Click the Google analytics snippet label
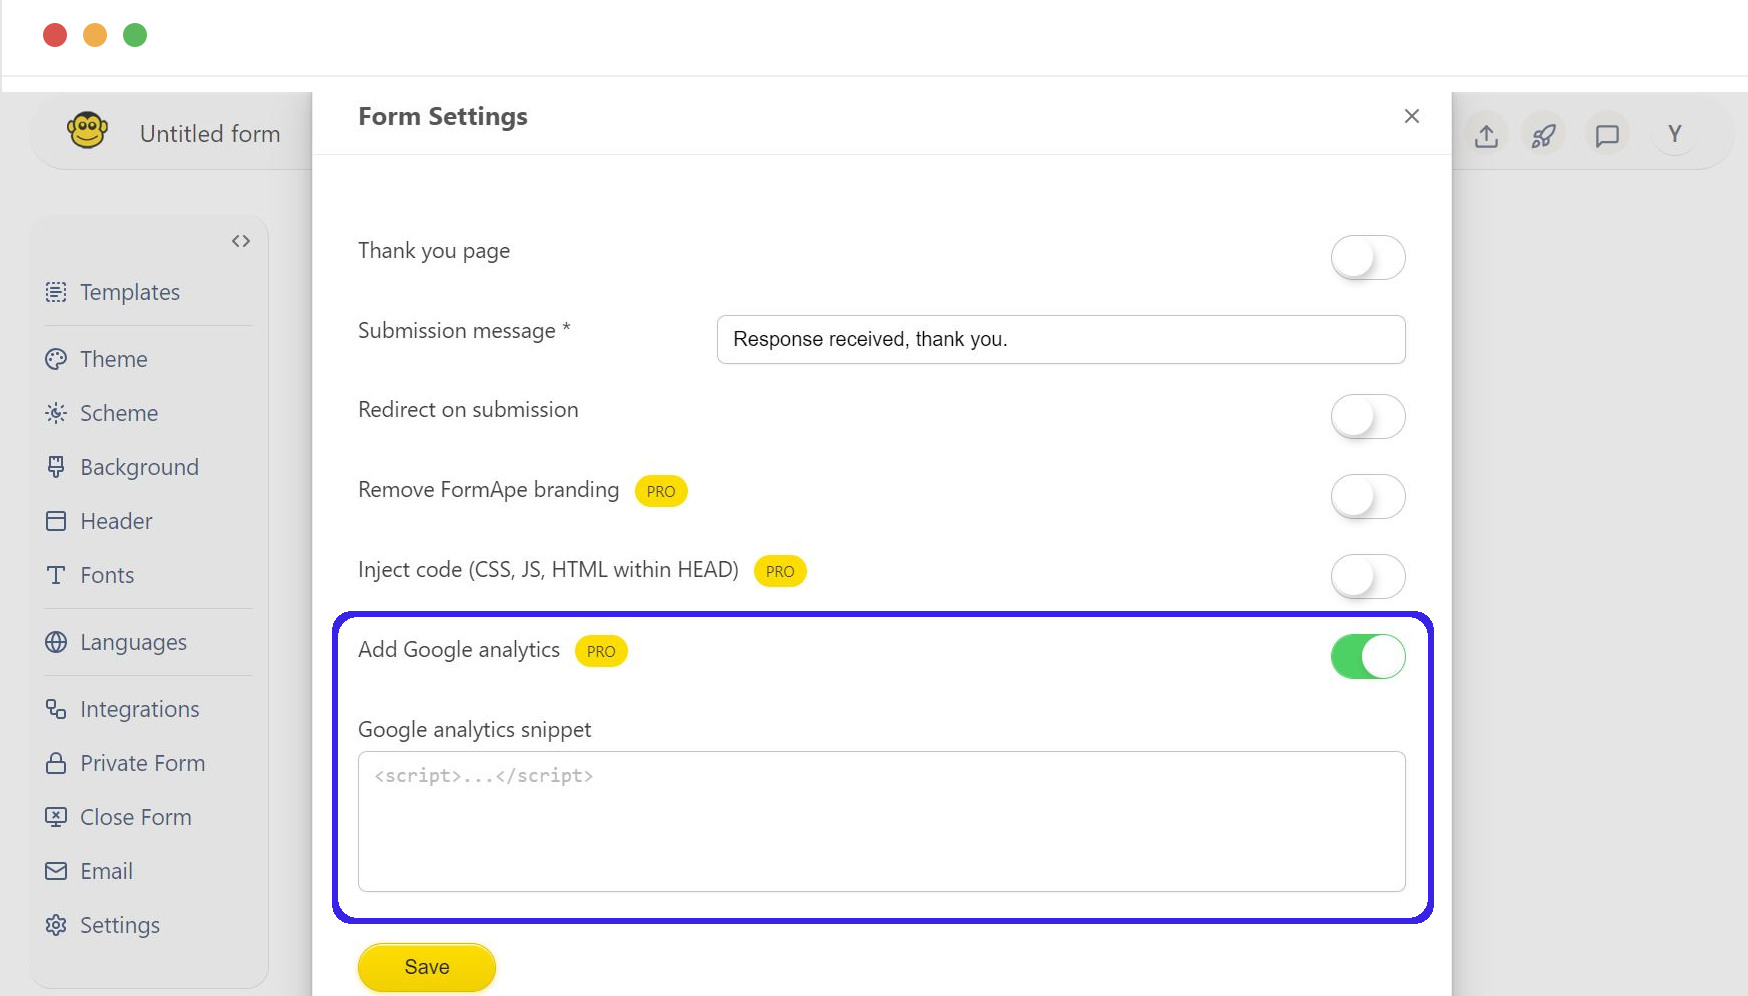1748x996 pixels. (x=475, y=730)
